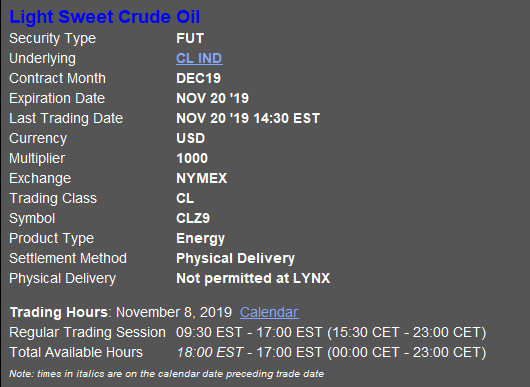Click the NYMEX exchange value

[201, 178]
